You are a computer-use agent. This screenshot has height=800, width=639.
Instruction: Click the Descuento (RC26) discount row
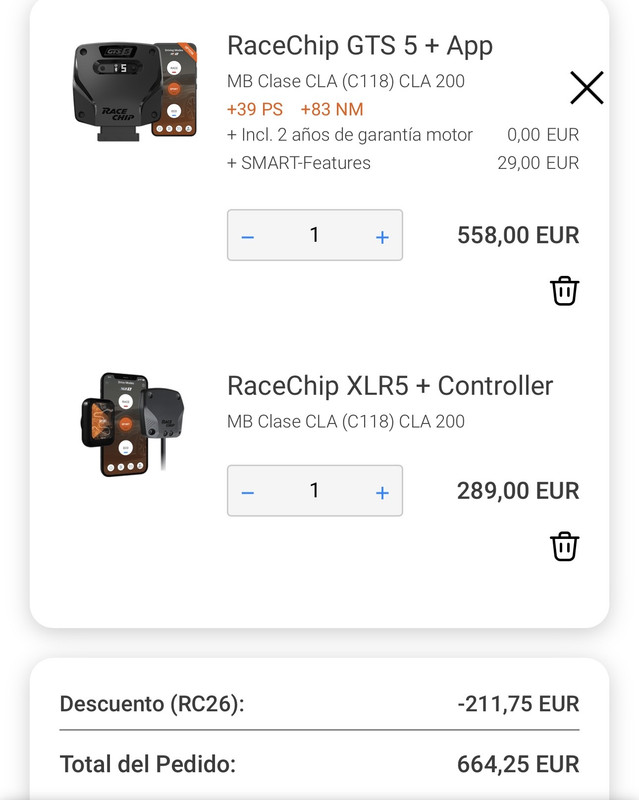pyautogui.click(x=320, y=704)
